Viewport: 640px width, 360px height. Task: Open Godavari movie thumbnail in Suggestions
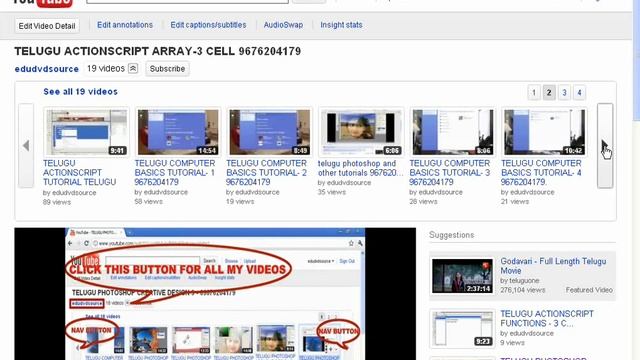click(462, 276)
